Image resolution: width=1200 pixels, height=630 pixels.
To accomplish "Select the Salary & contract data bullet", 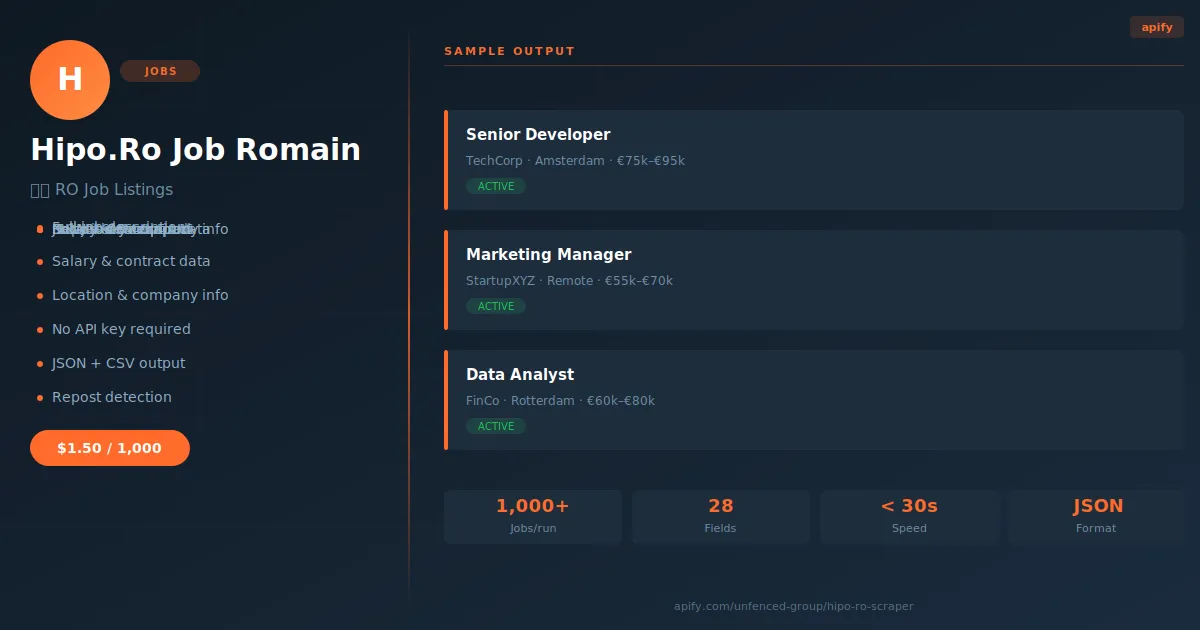I will point(131,261).
